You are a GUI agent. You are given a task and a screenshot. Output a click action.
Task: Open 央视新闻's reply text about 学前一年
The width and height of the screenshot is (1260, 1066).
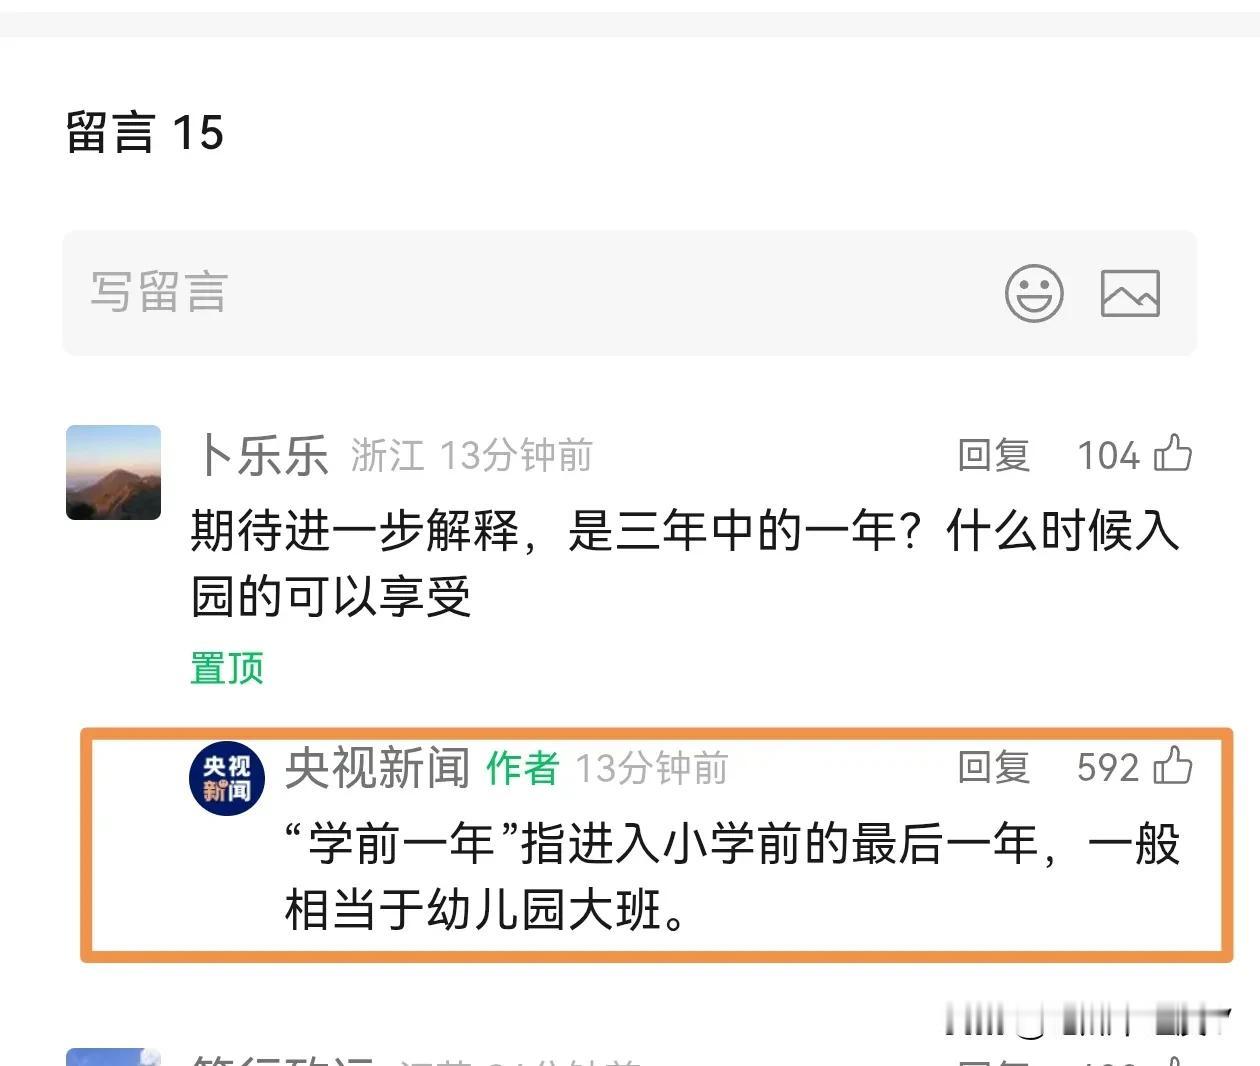(x=733, y=877)
